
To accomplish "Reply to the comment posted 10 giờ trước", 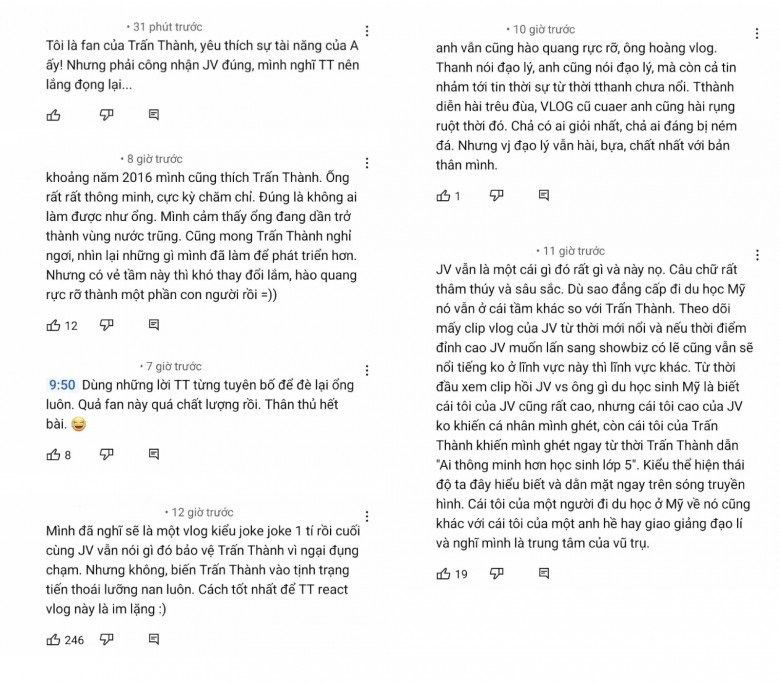I will pos(543,196).
